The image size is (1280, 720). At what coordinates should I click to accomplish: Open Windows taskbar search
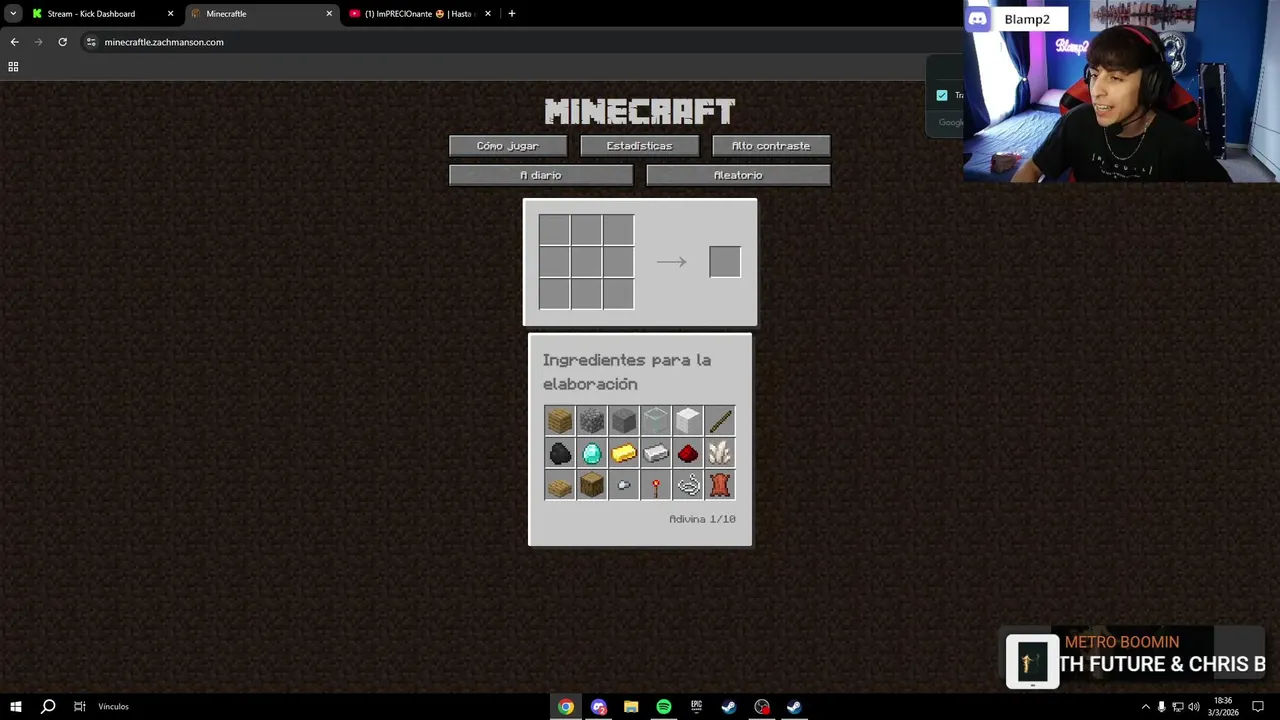point(47,706)
